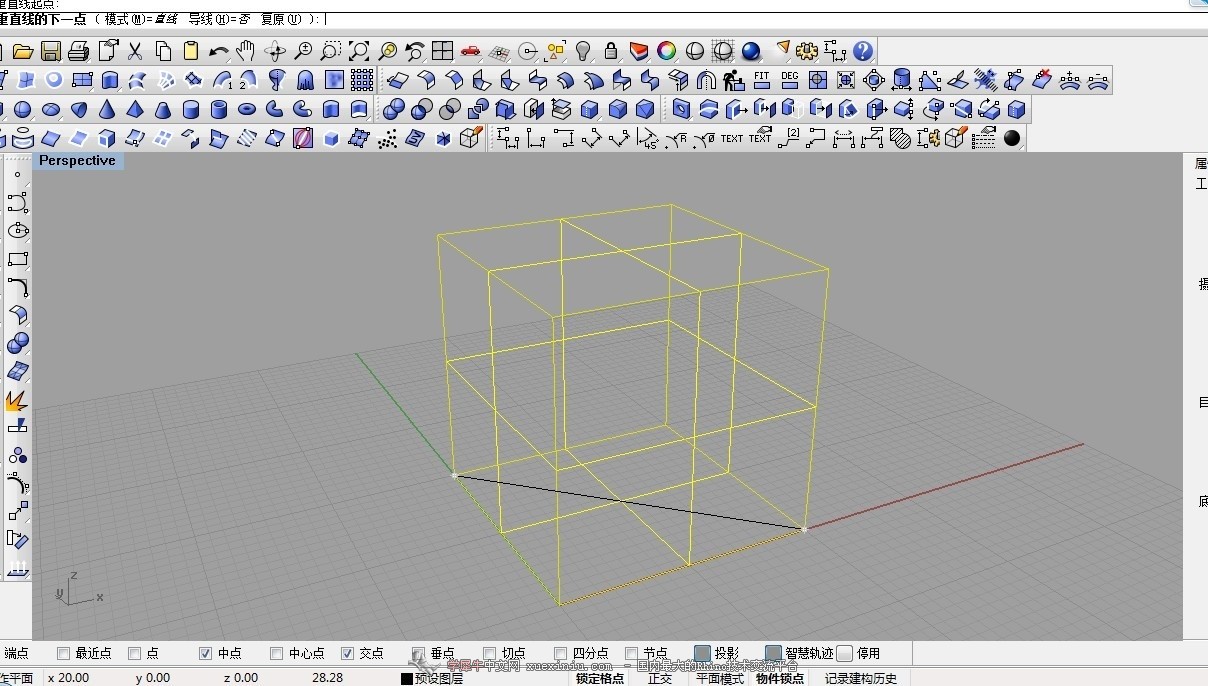The width and height of the screenshot is (1208, 686).
Task: Click the Perspective viewport title tab
Action: coord(77,161)
